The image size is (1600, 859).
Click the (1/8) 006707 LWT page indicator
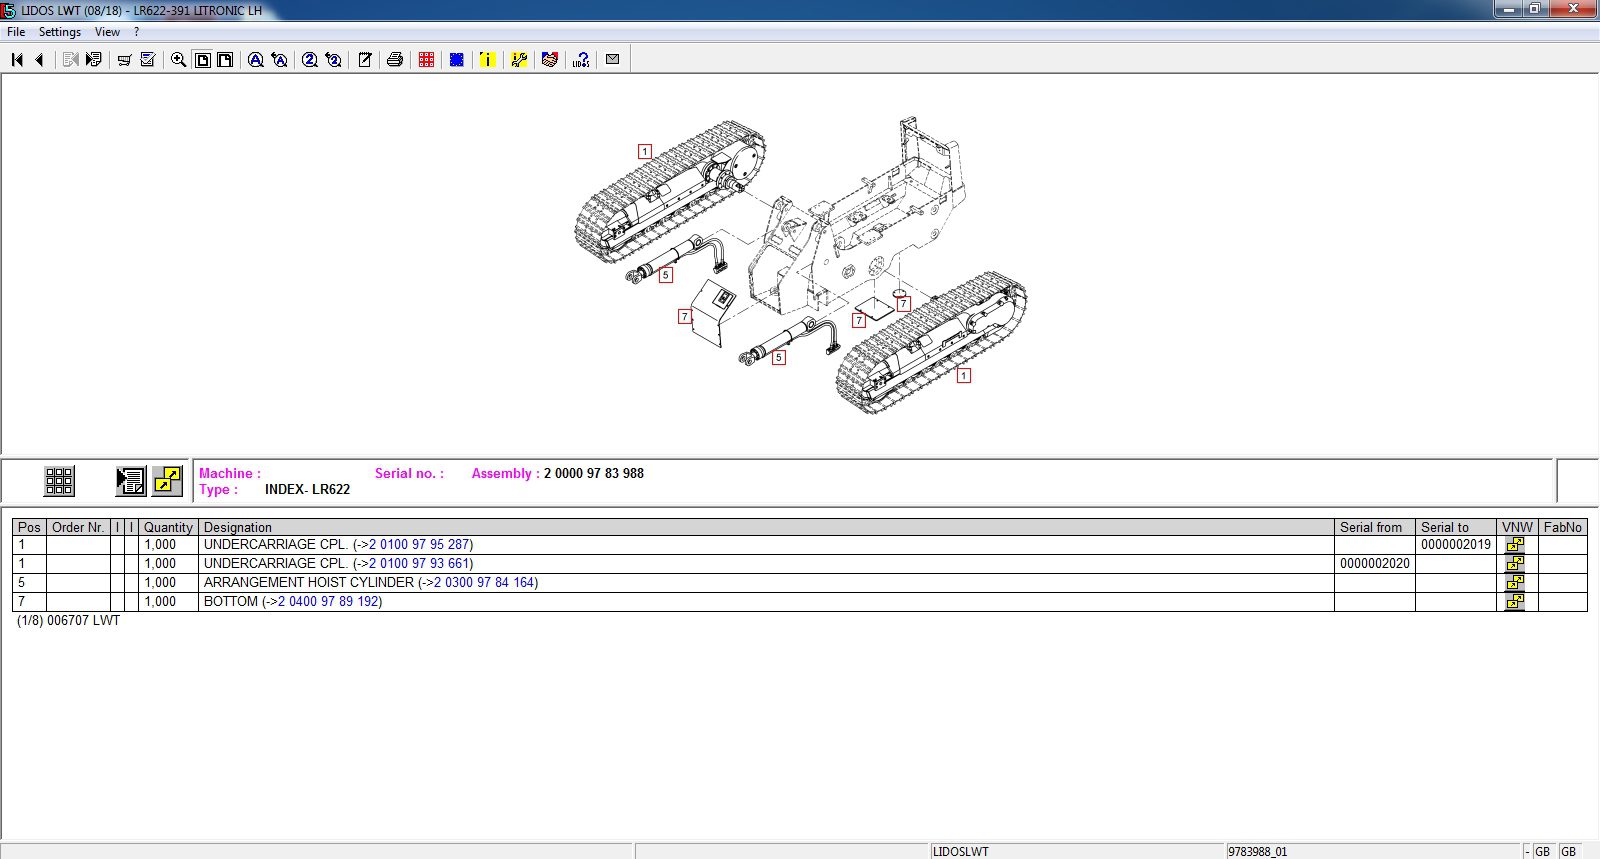[68, 621]
